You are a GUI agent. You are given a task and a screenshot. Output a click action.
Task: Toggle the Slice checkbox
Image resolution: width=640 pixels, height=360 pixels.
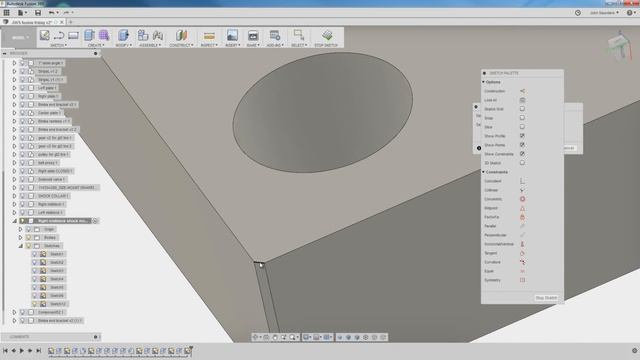(522, 127)
